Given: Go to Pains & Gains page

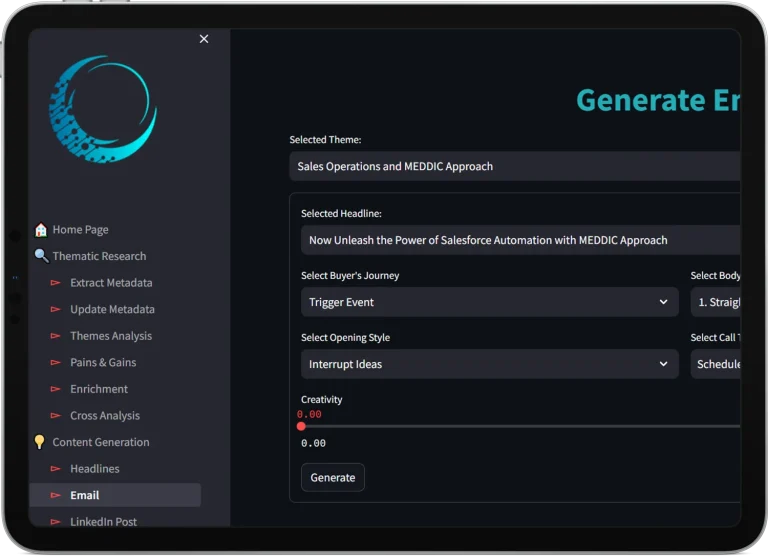Looking at the screenshot, I should coord(103,362).
